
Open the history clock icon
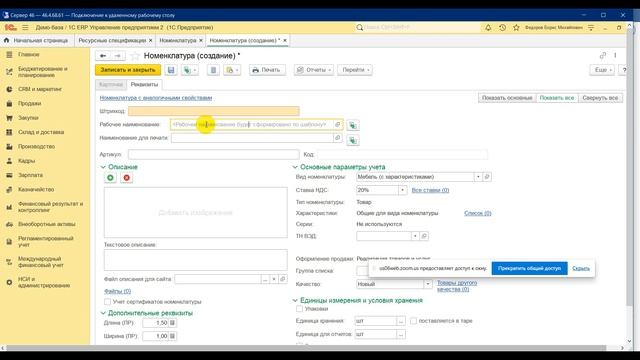[x=502, y=27]
